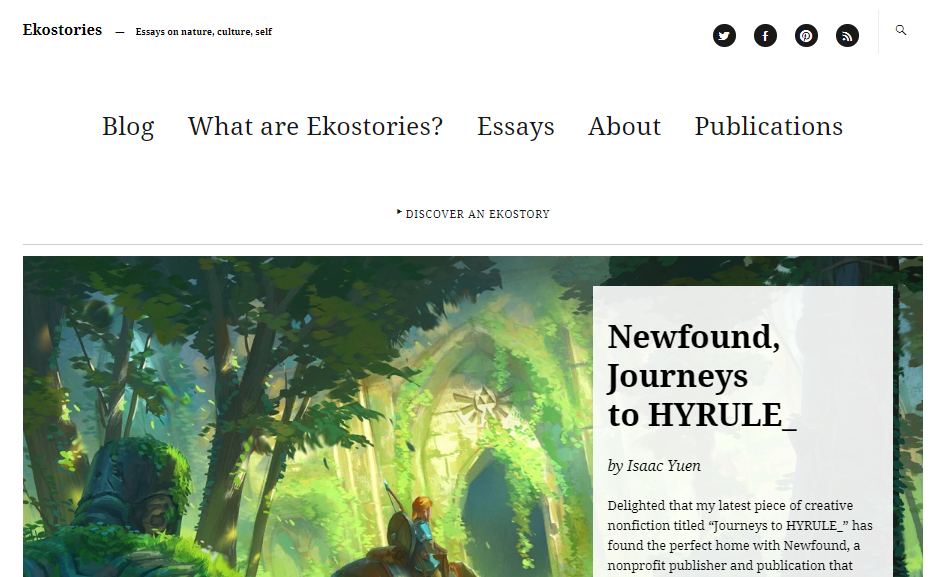Open the RSS feed icon
Image resolution: width=938 pixels, height=577 pixels.
(847, 35)
